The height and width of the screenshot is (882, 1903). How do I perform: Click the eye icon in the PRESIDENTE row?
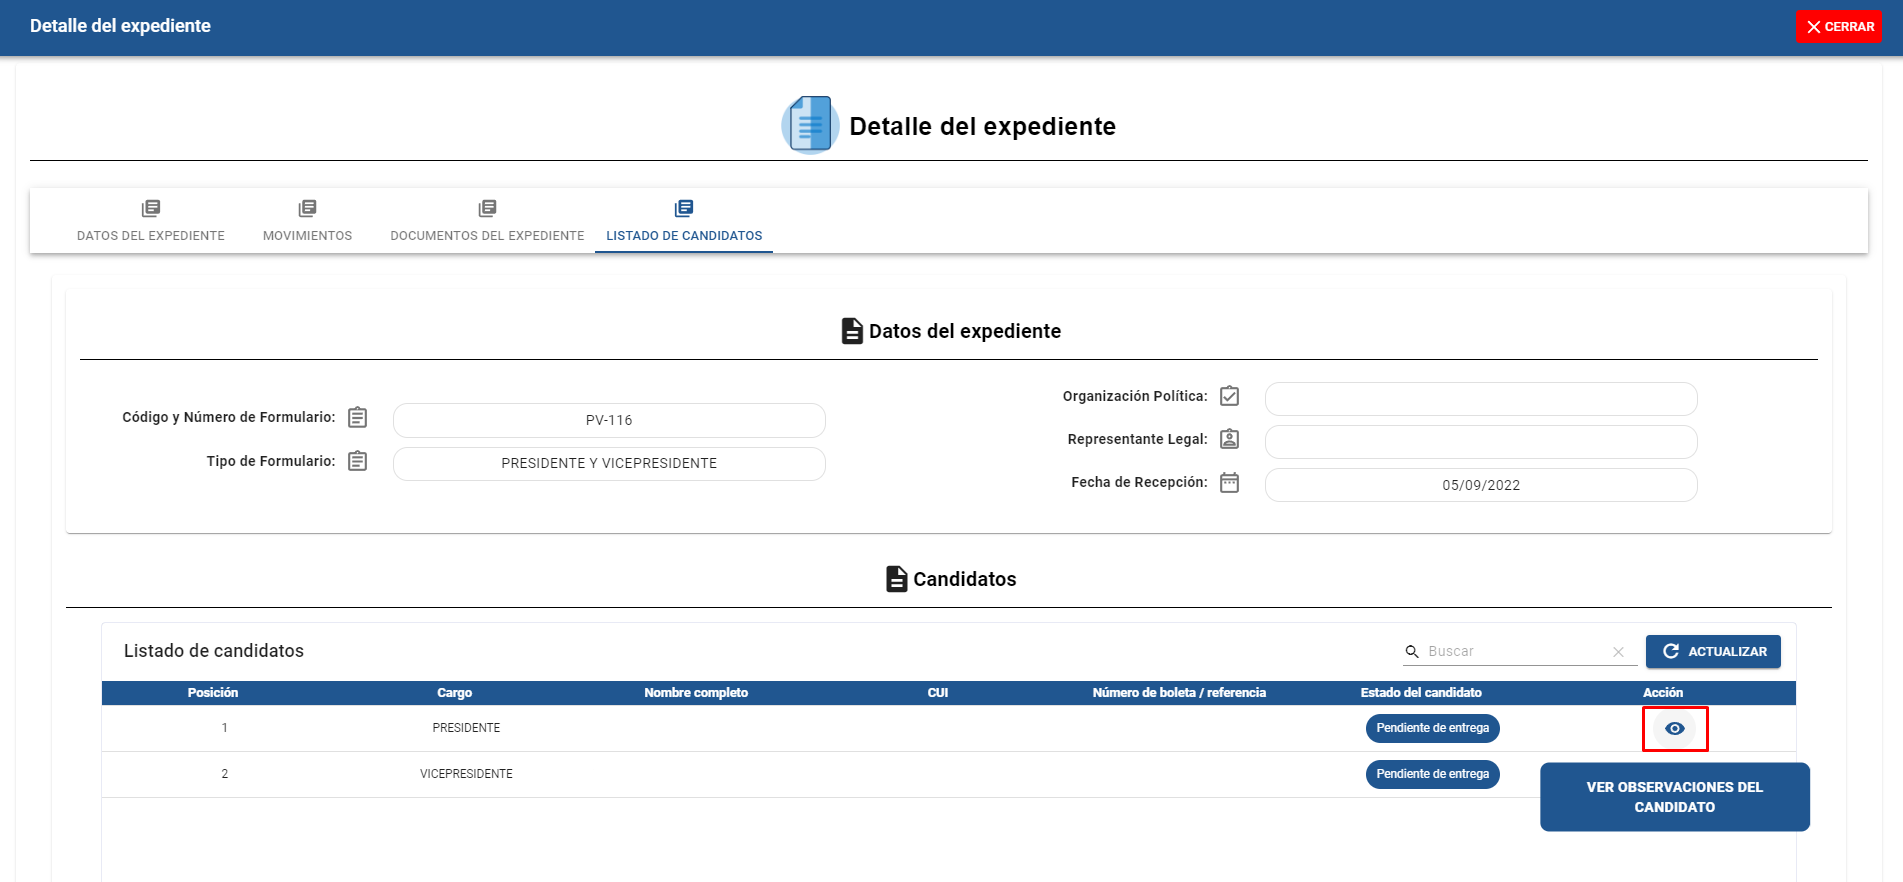point(1675,728)
